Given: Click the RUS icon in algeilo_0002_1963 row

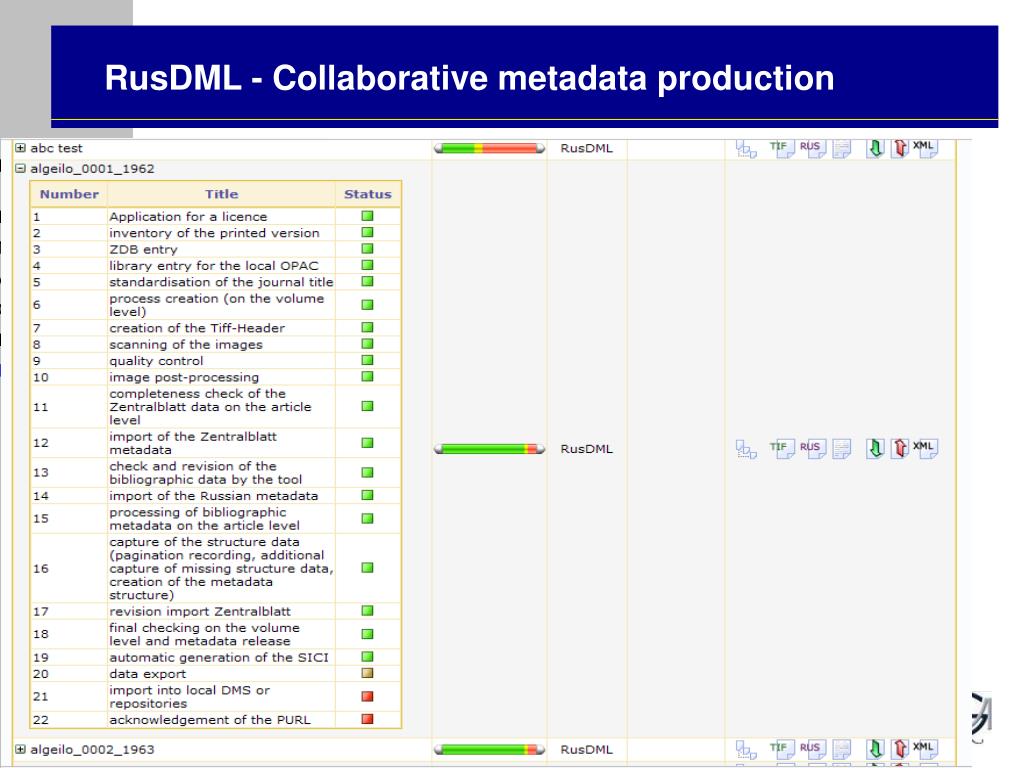Looking at the screenshot, I should 813,749.
